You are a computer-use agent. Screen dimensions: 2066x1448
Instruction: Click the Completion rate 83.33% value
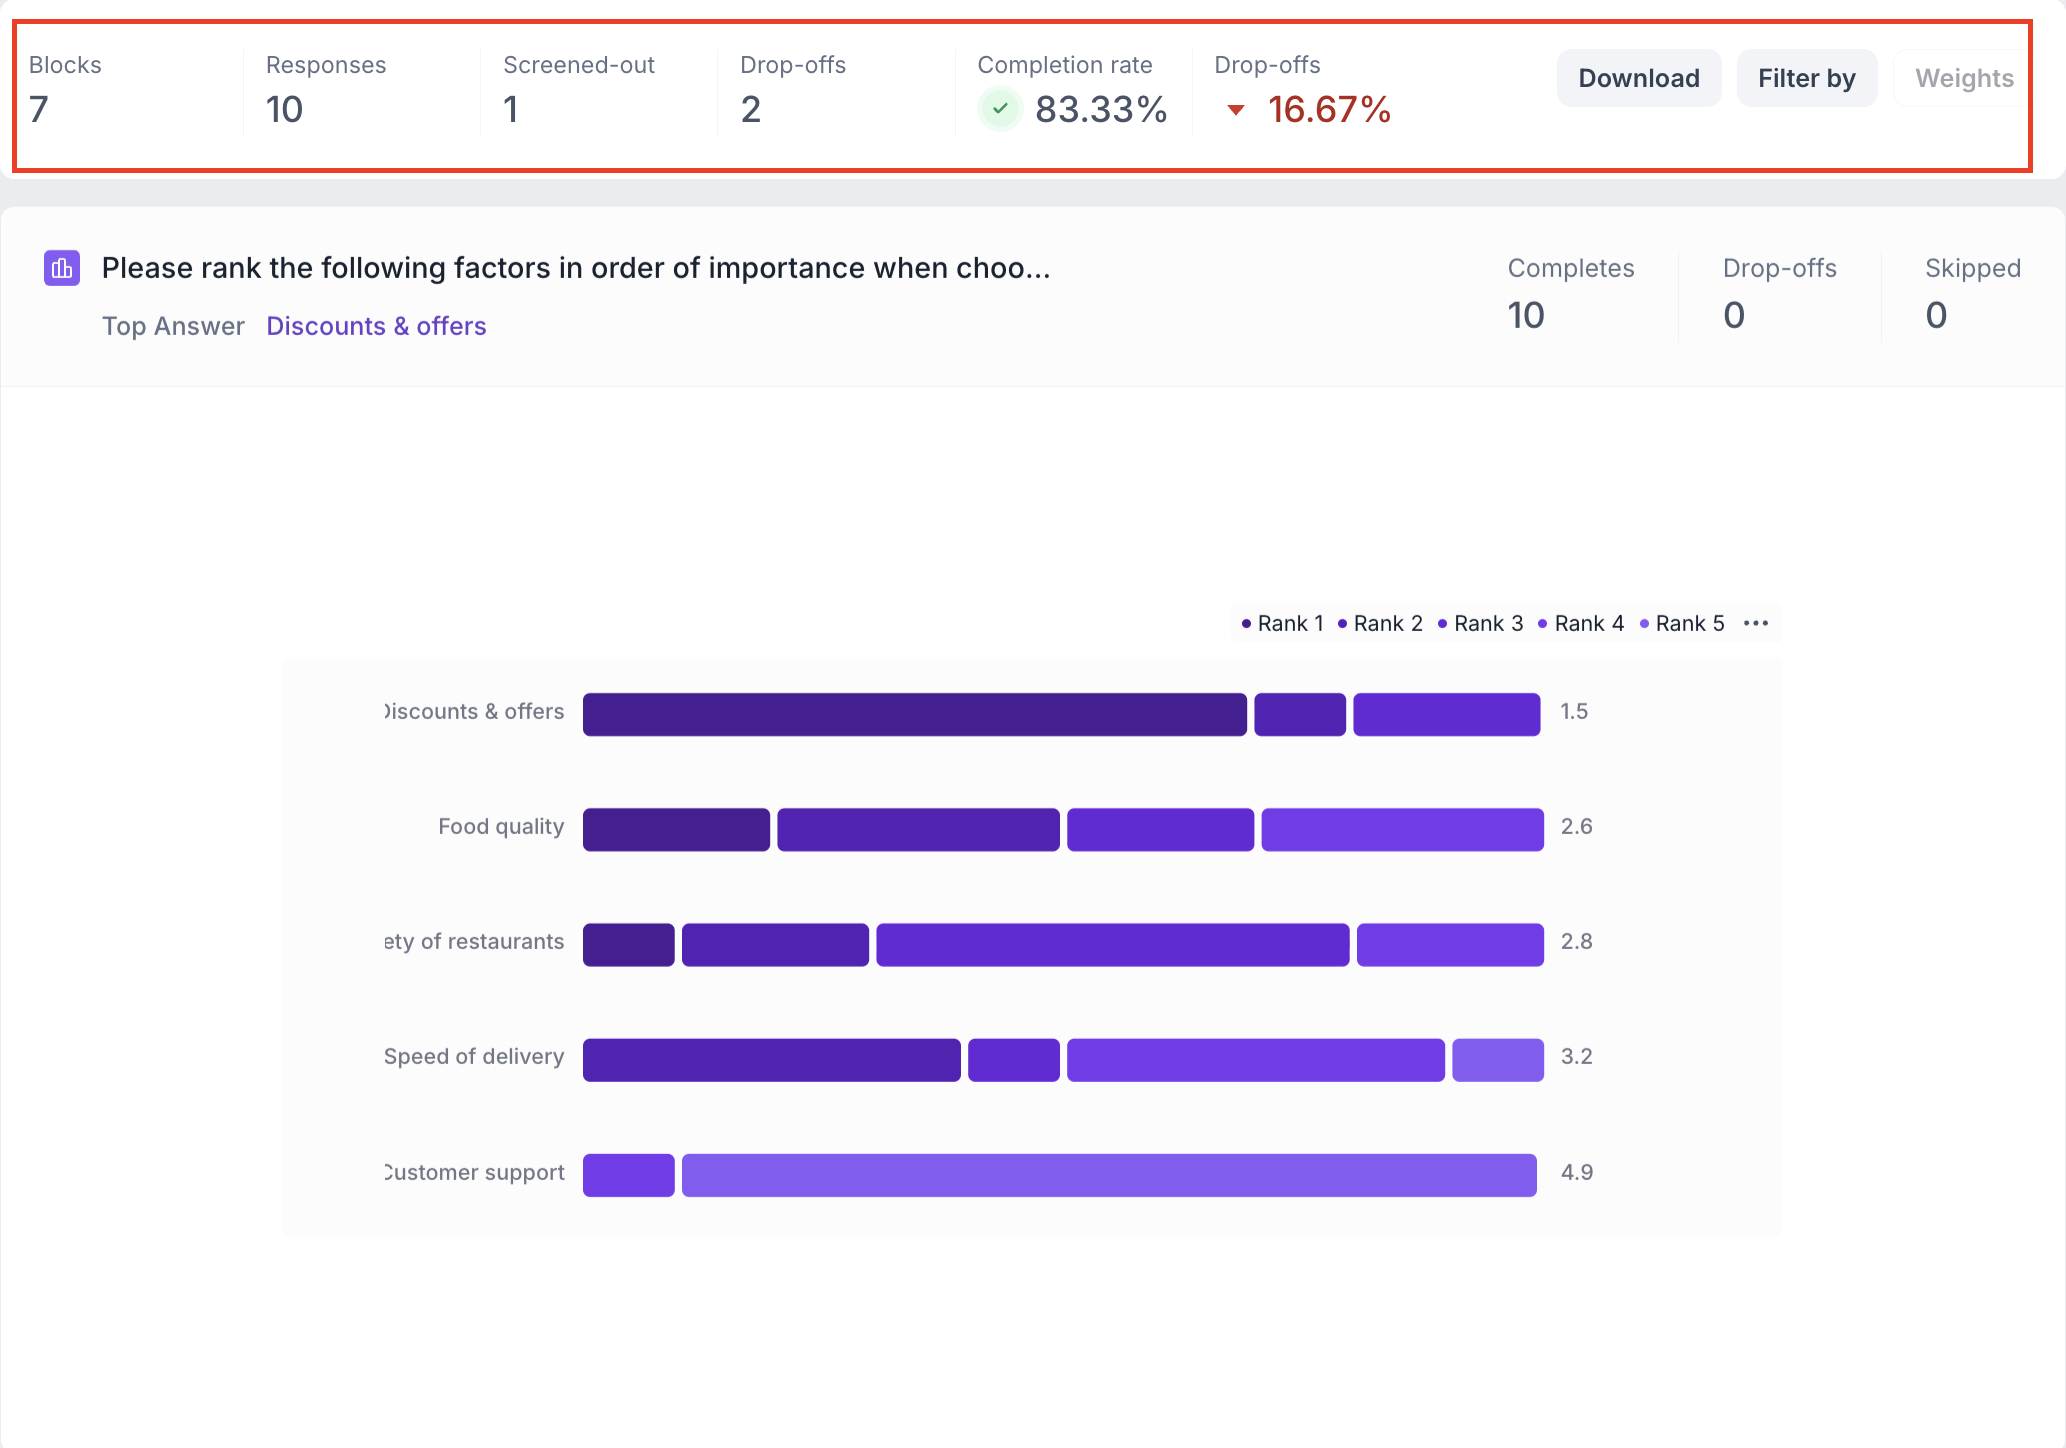pyautogui.click(x=1100, y=109)
